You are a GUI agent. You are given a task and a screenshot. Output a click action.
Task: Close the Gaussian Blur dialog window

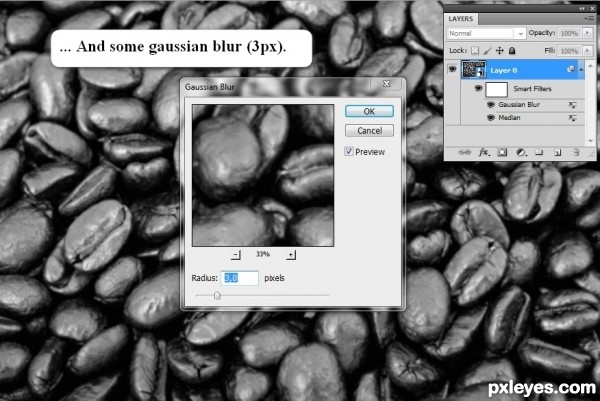click(x=386, y=84)
